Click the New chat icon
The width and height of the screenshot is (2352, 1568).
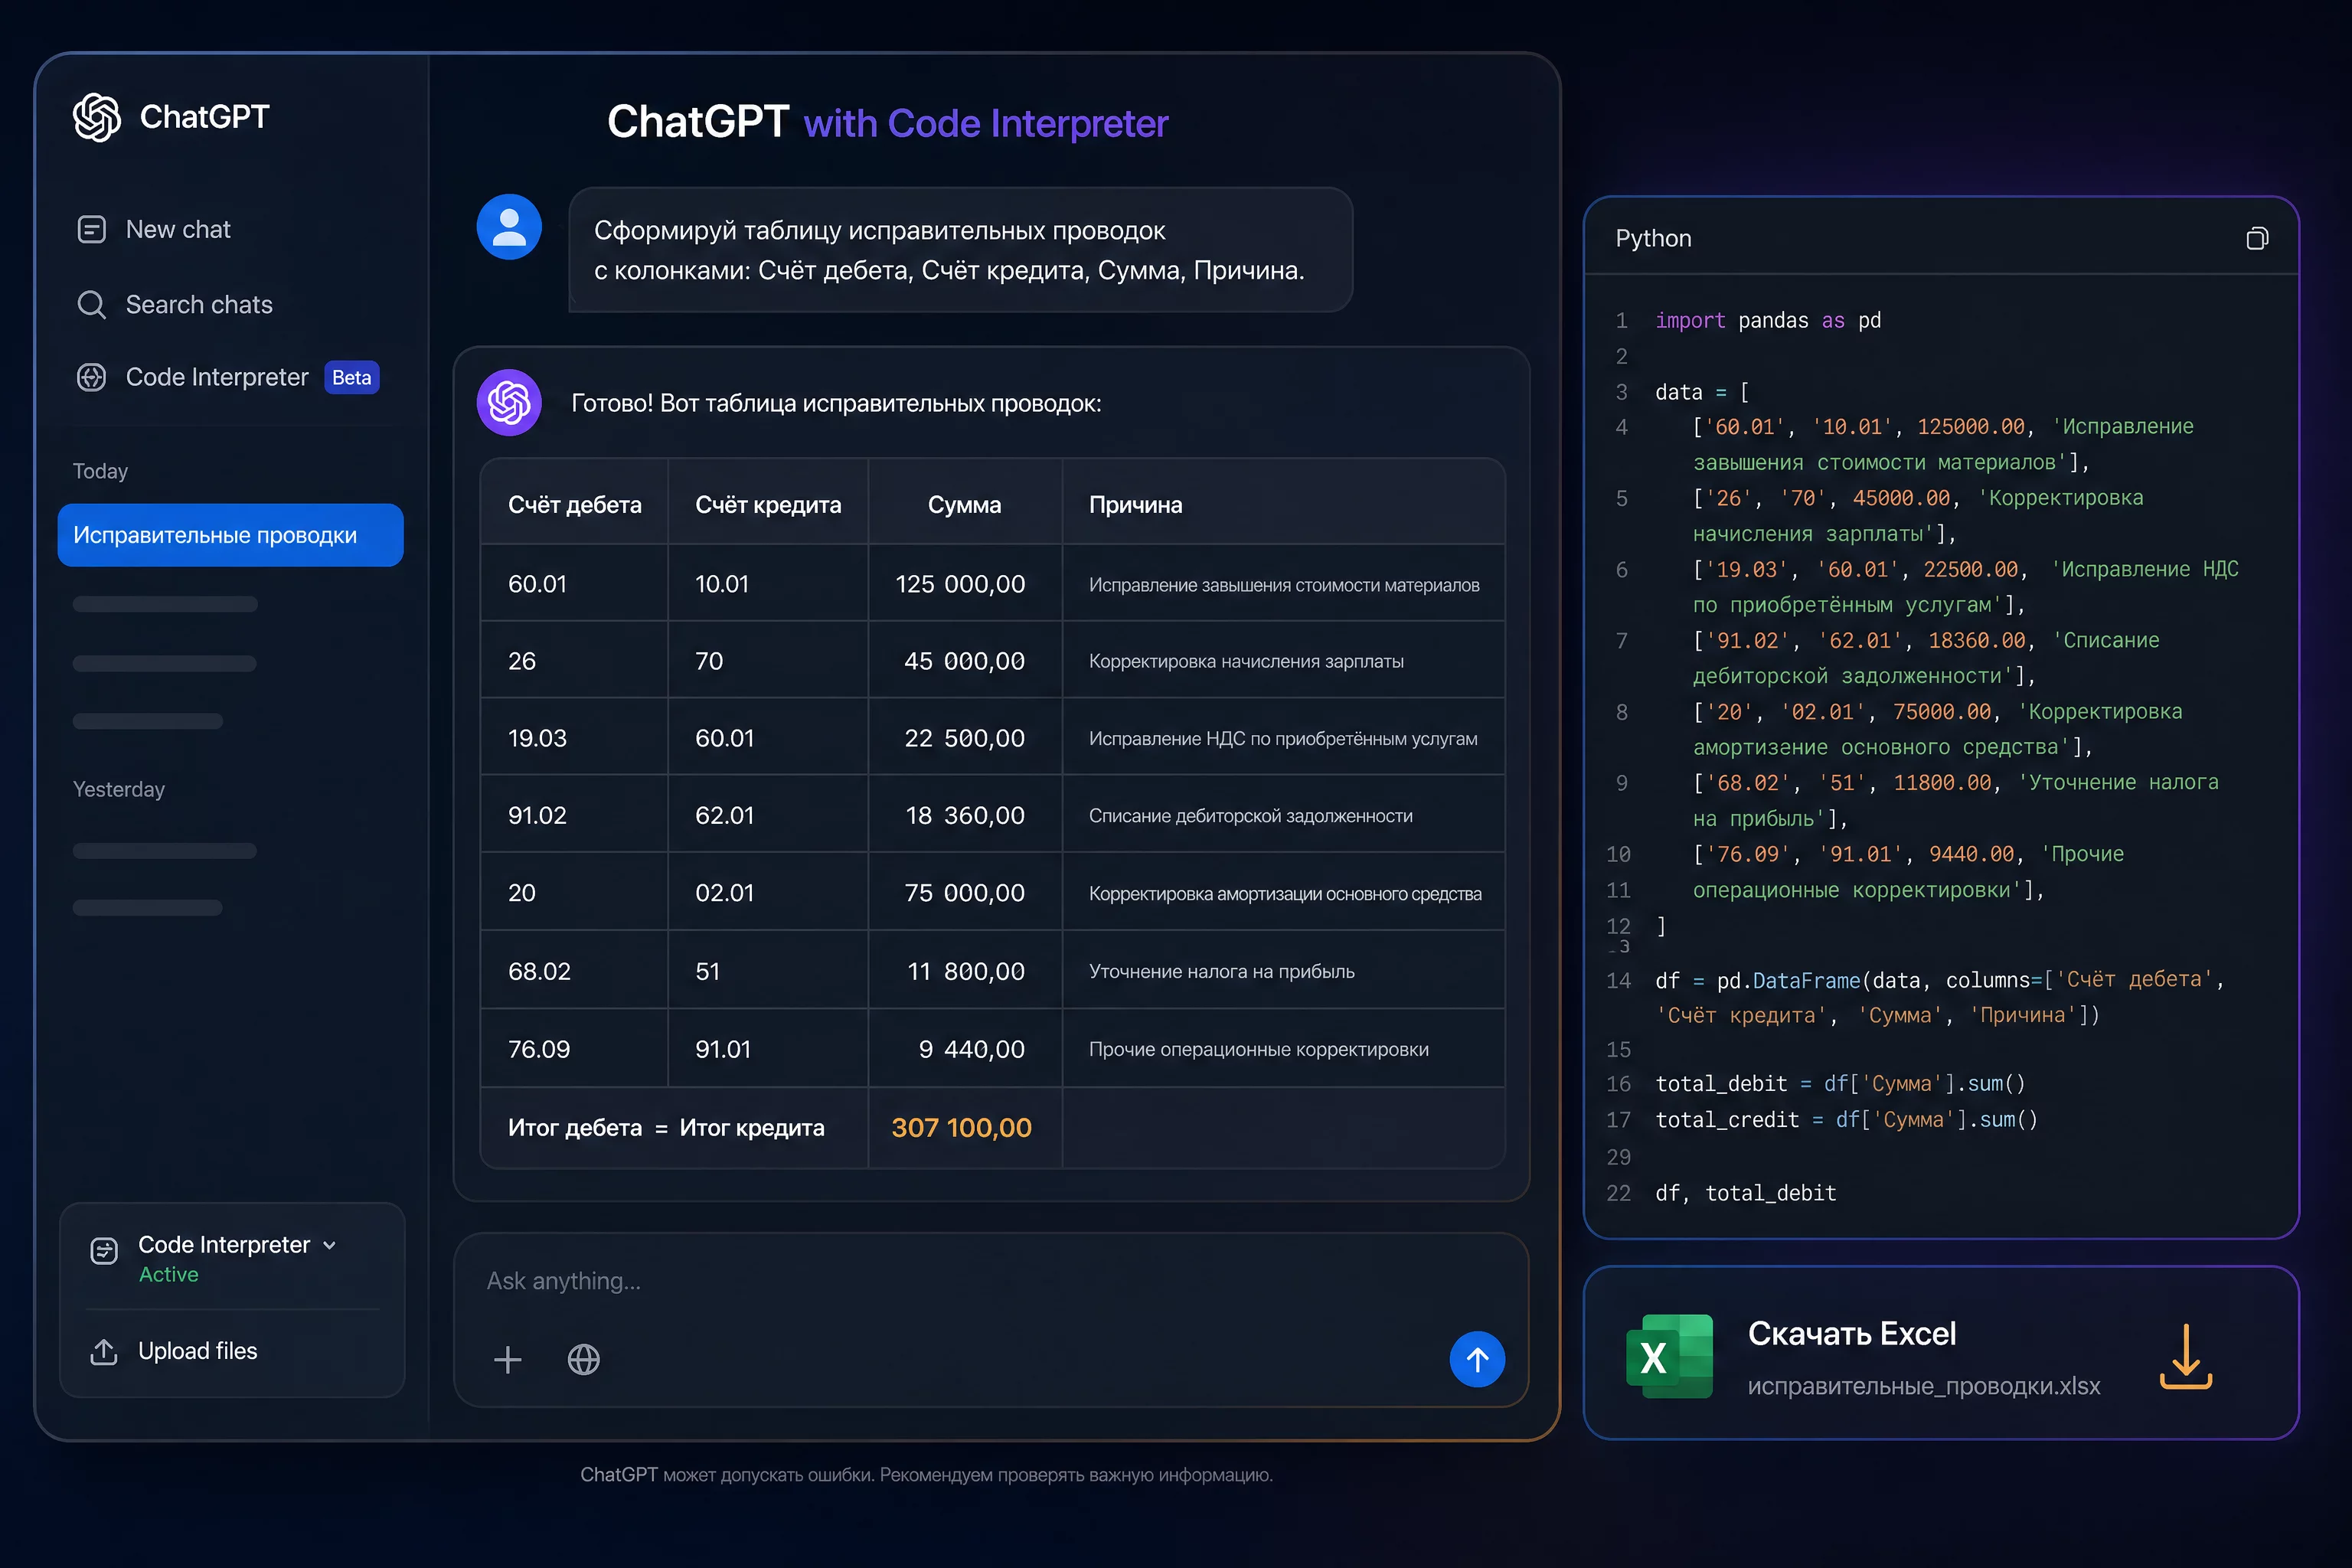(91, 230)
